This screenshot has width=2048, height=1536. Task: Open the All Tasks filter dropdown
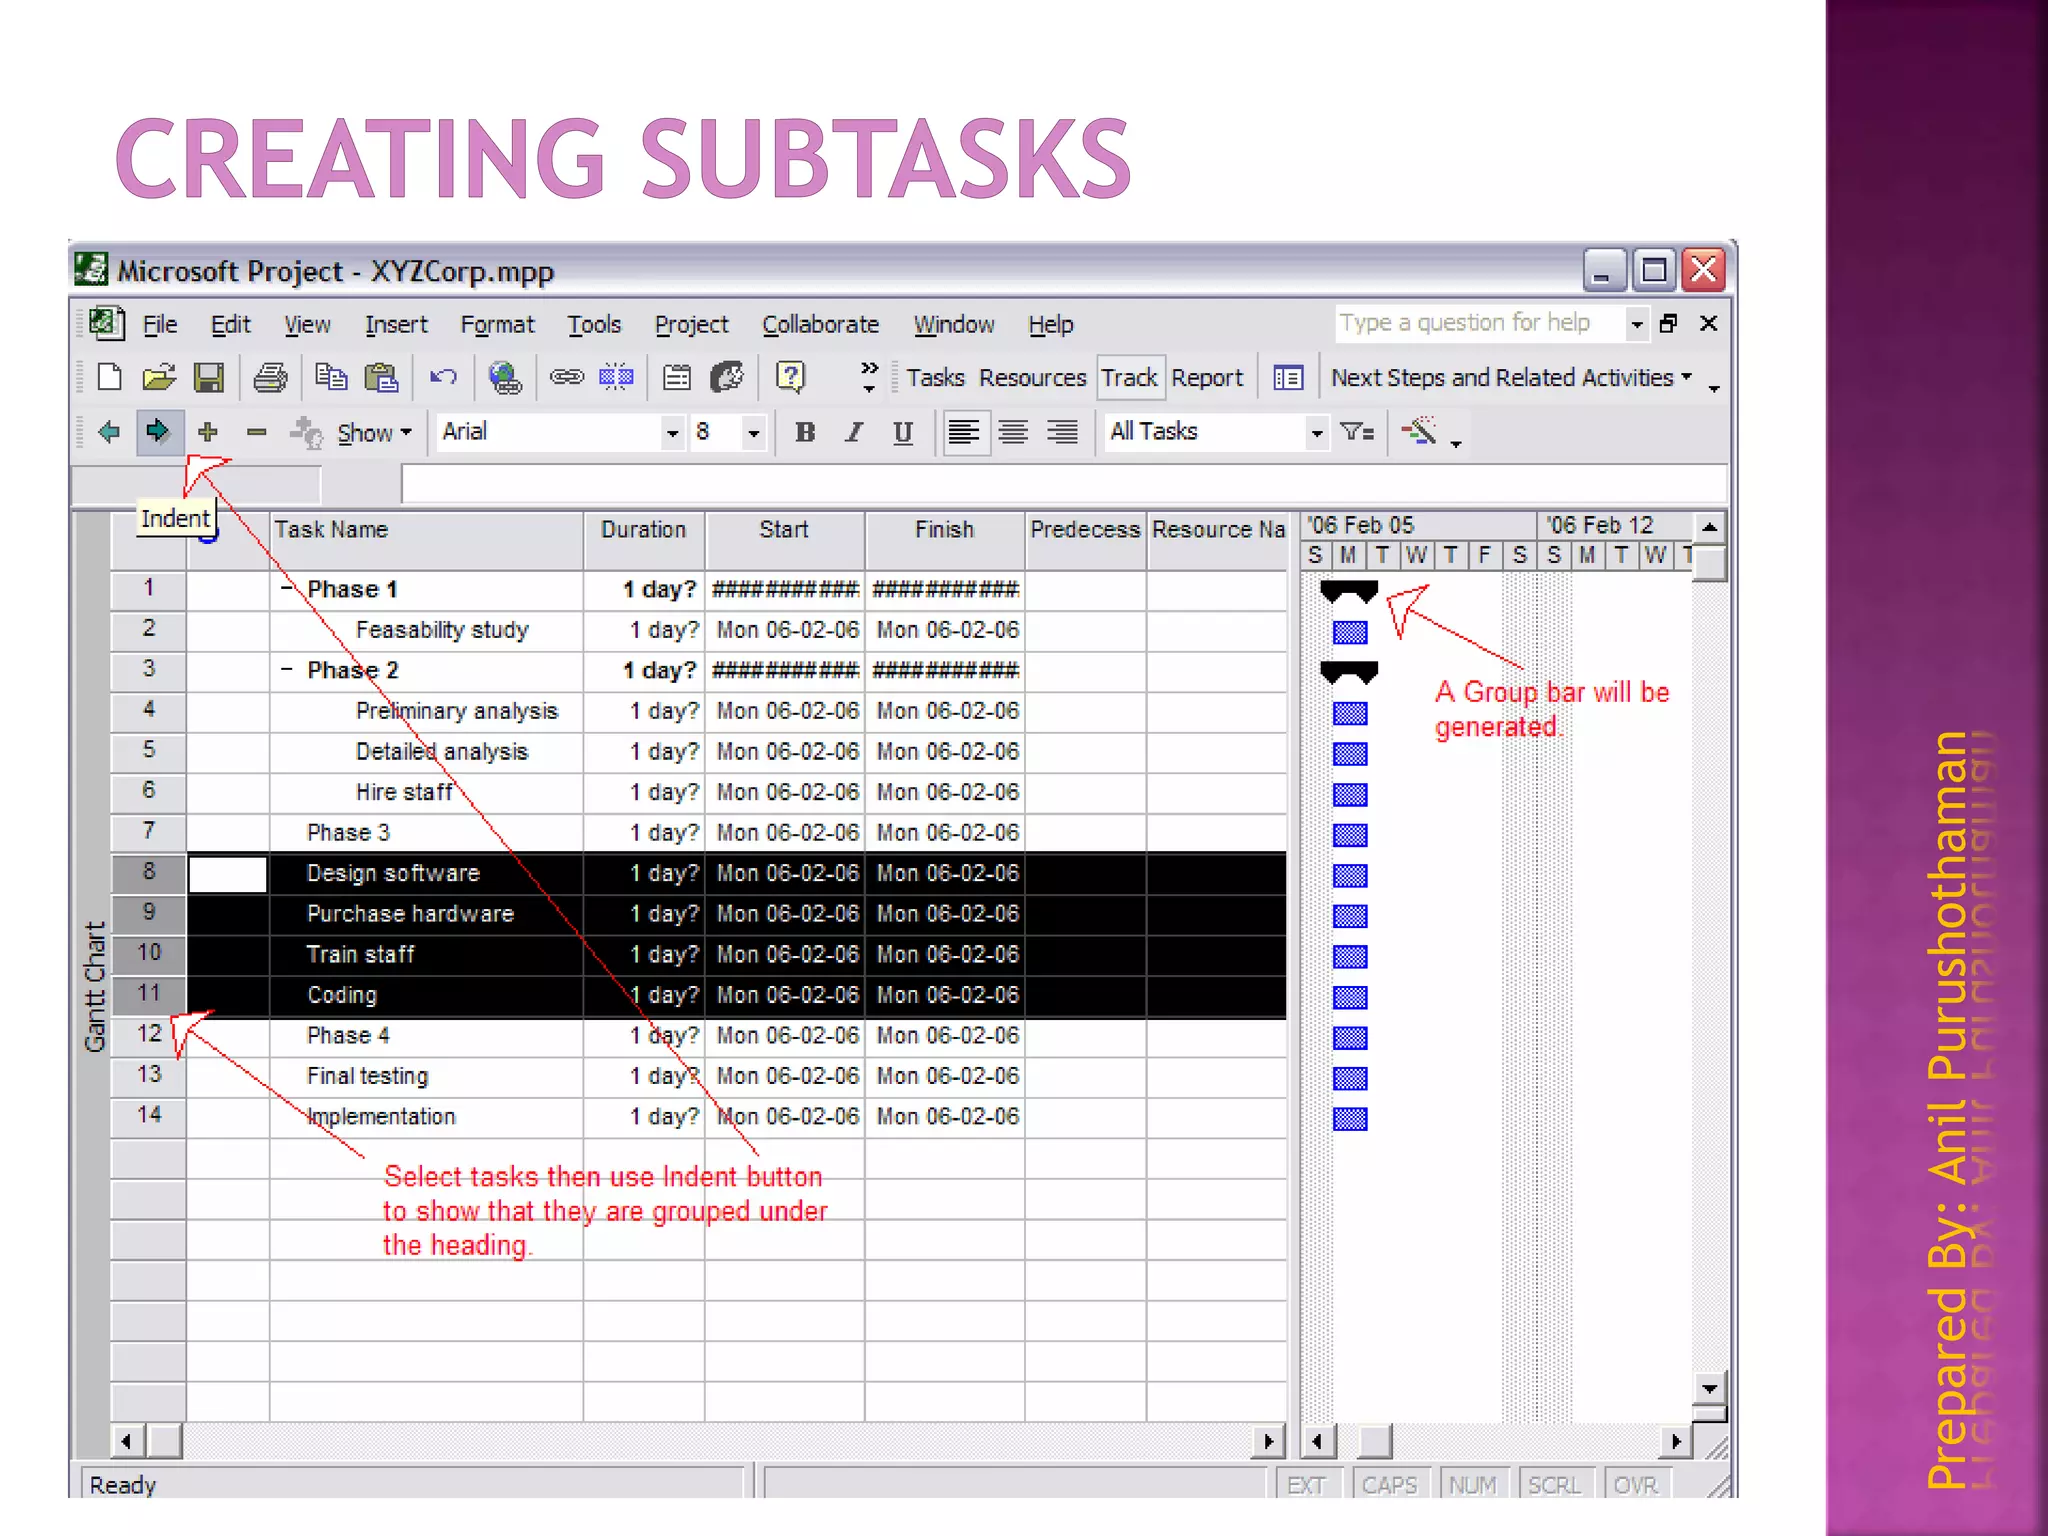point(1316,433)
